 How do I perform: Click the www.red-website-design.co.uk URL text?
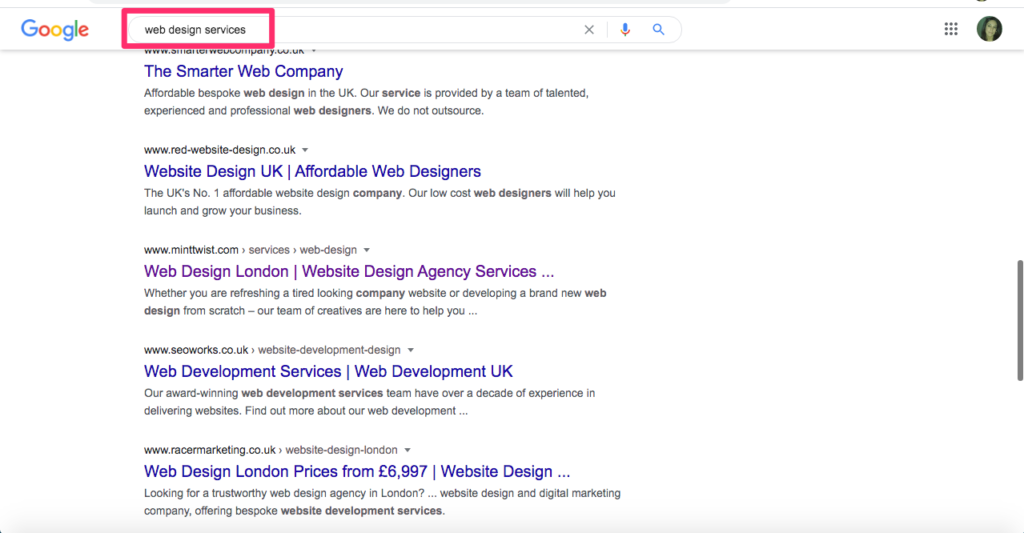[219, 150]
